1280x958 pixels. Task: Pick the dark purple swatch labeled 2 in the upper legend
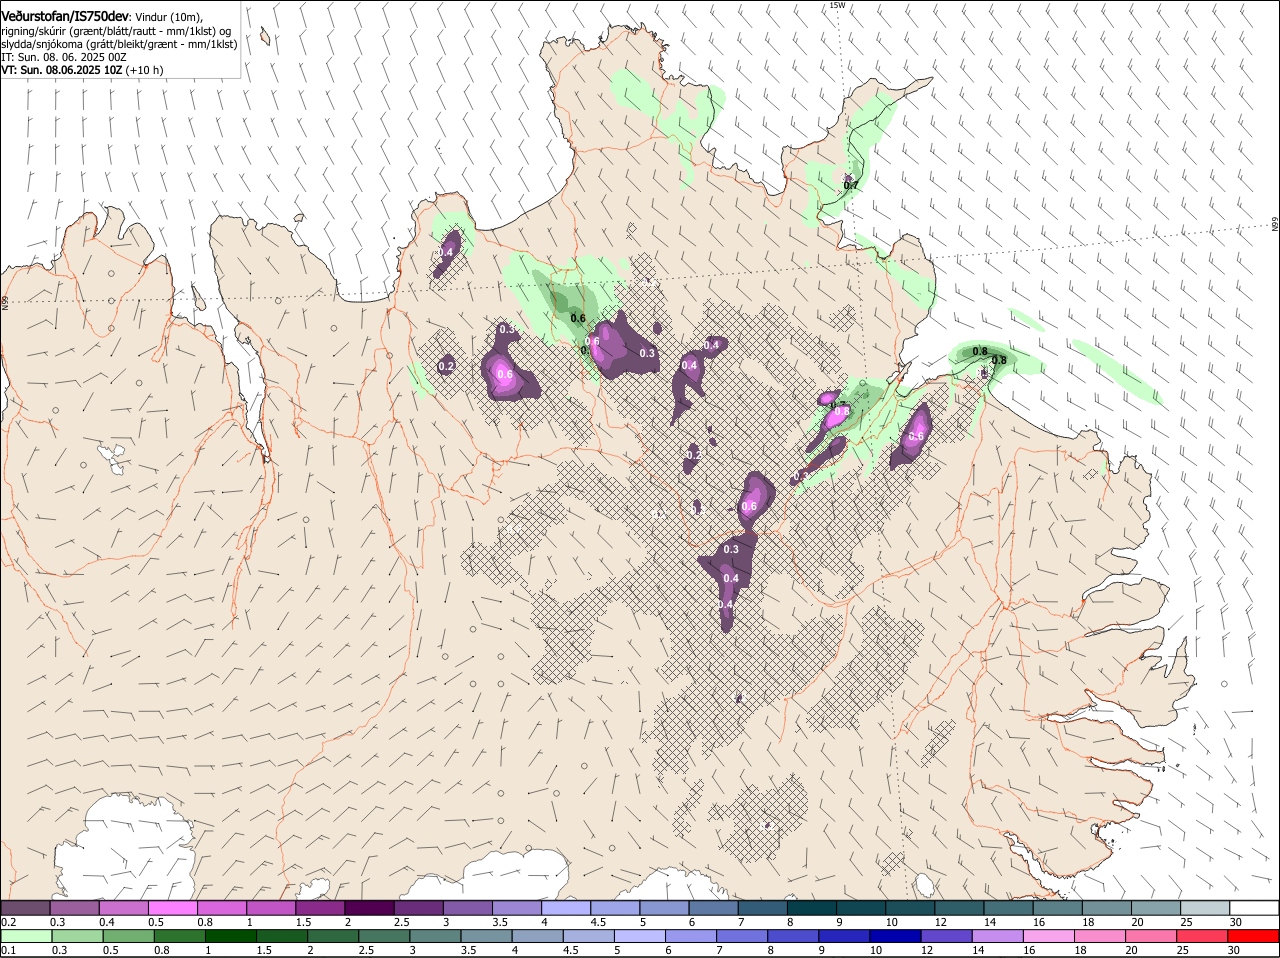[369, 908]
